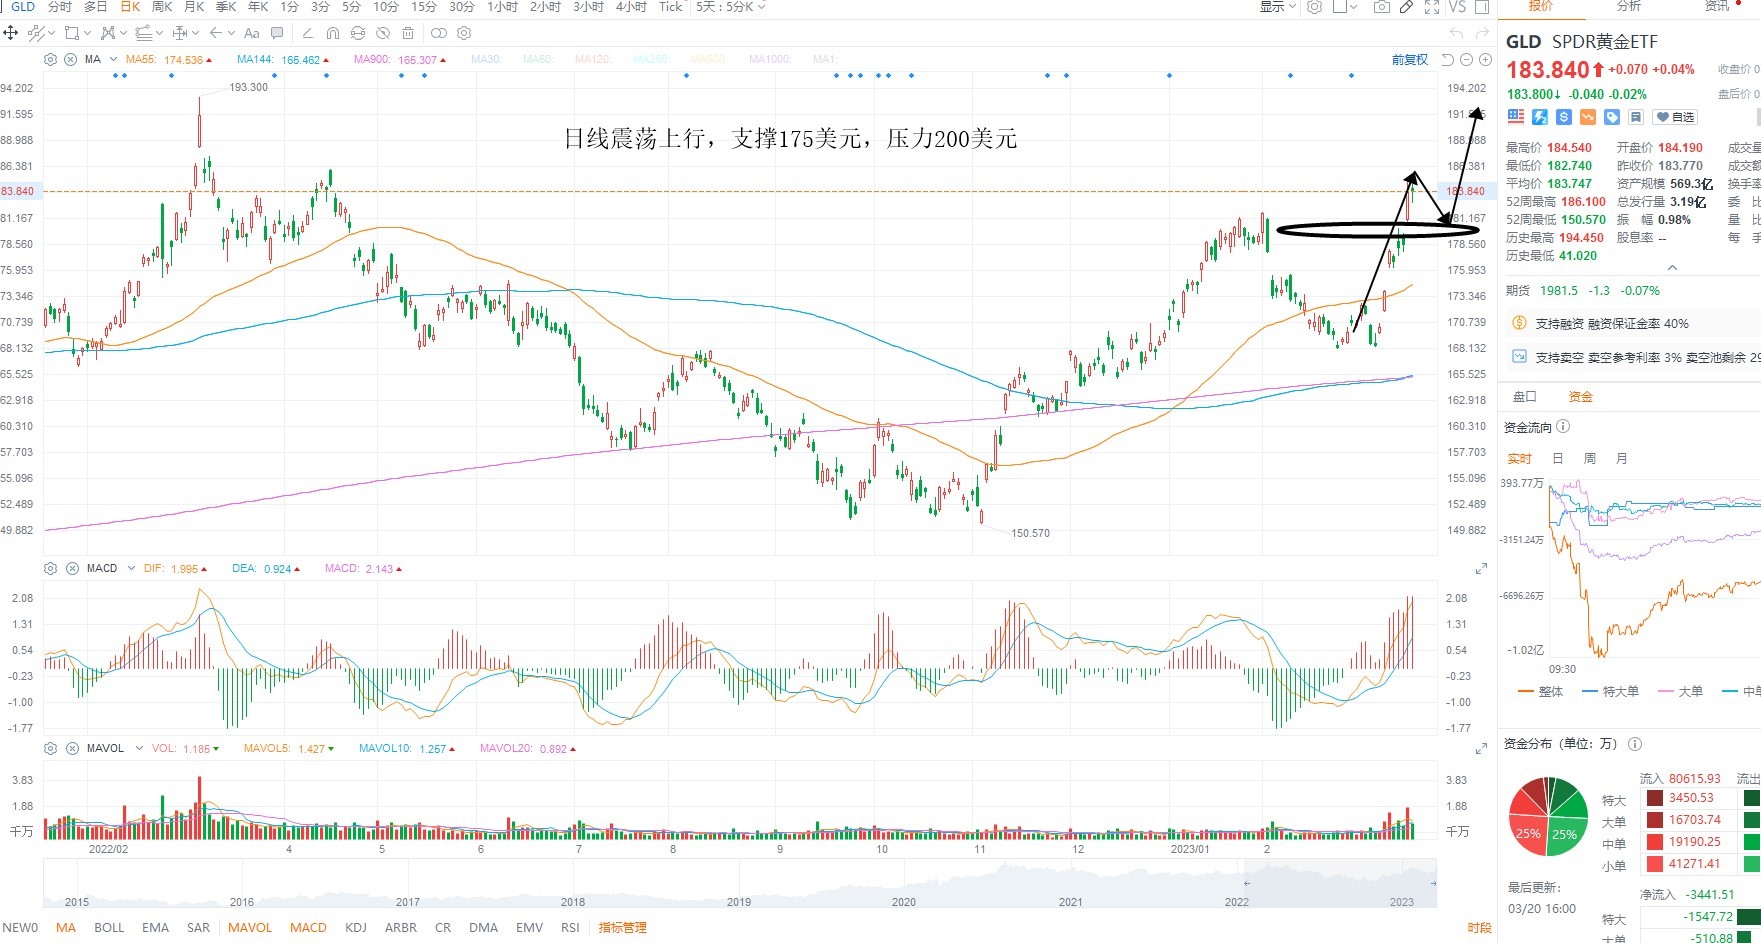1761x943 pixels.
Task: Expand the 显示 display dropdown
Action: (1277, 7)
